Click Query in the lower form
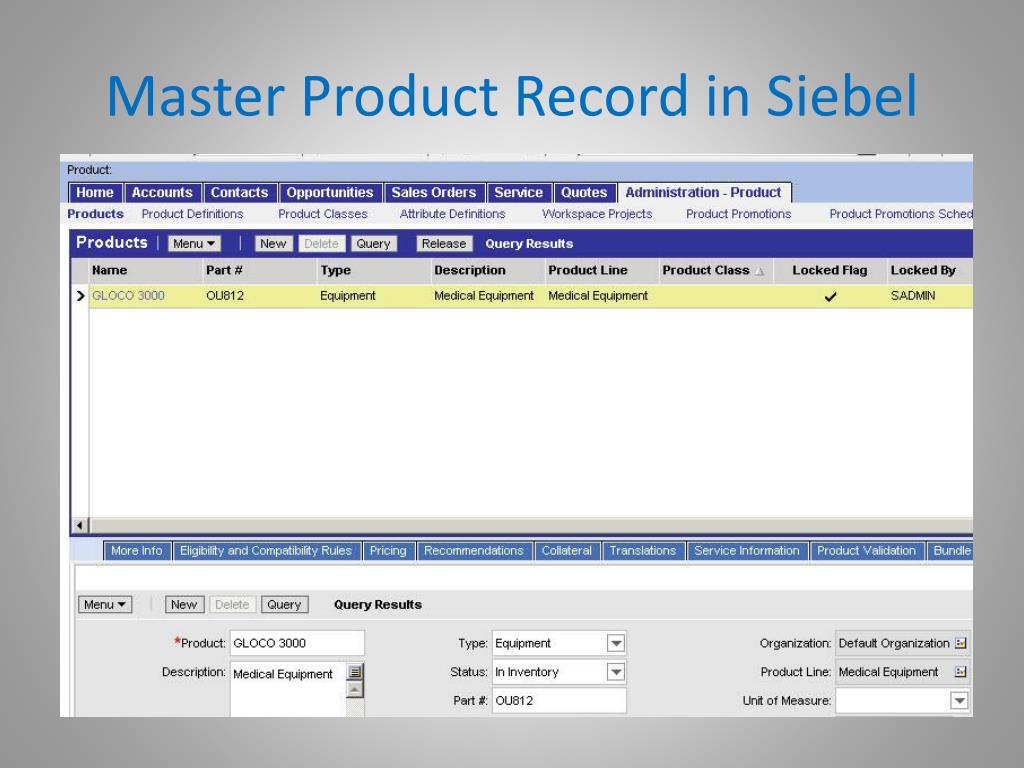Image resolution: width=1024 pixels, height=768 pixels. pos(284,605)
